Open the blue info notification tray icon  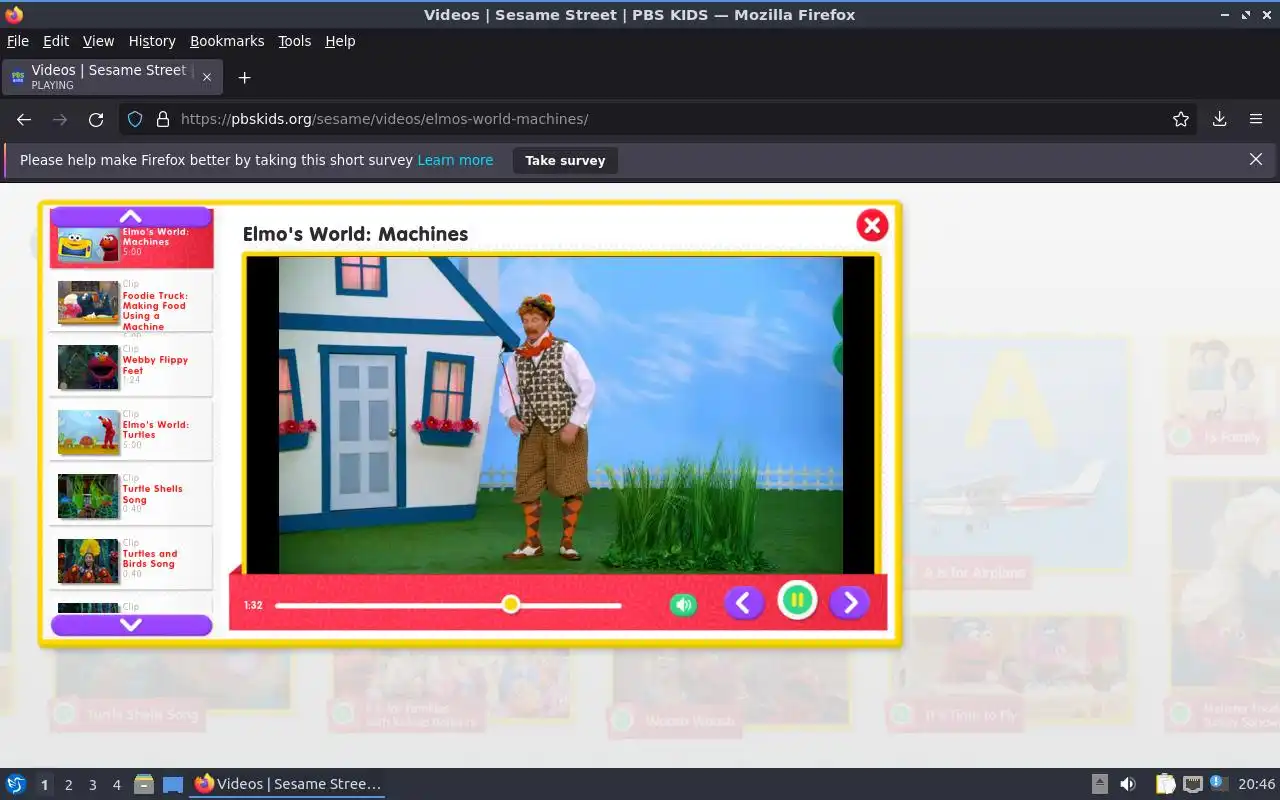pos(1219,783)
